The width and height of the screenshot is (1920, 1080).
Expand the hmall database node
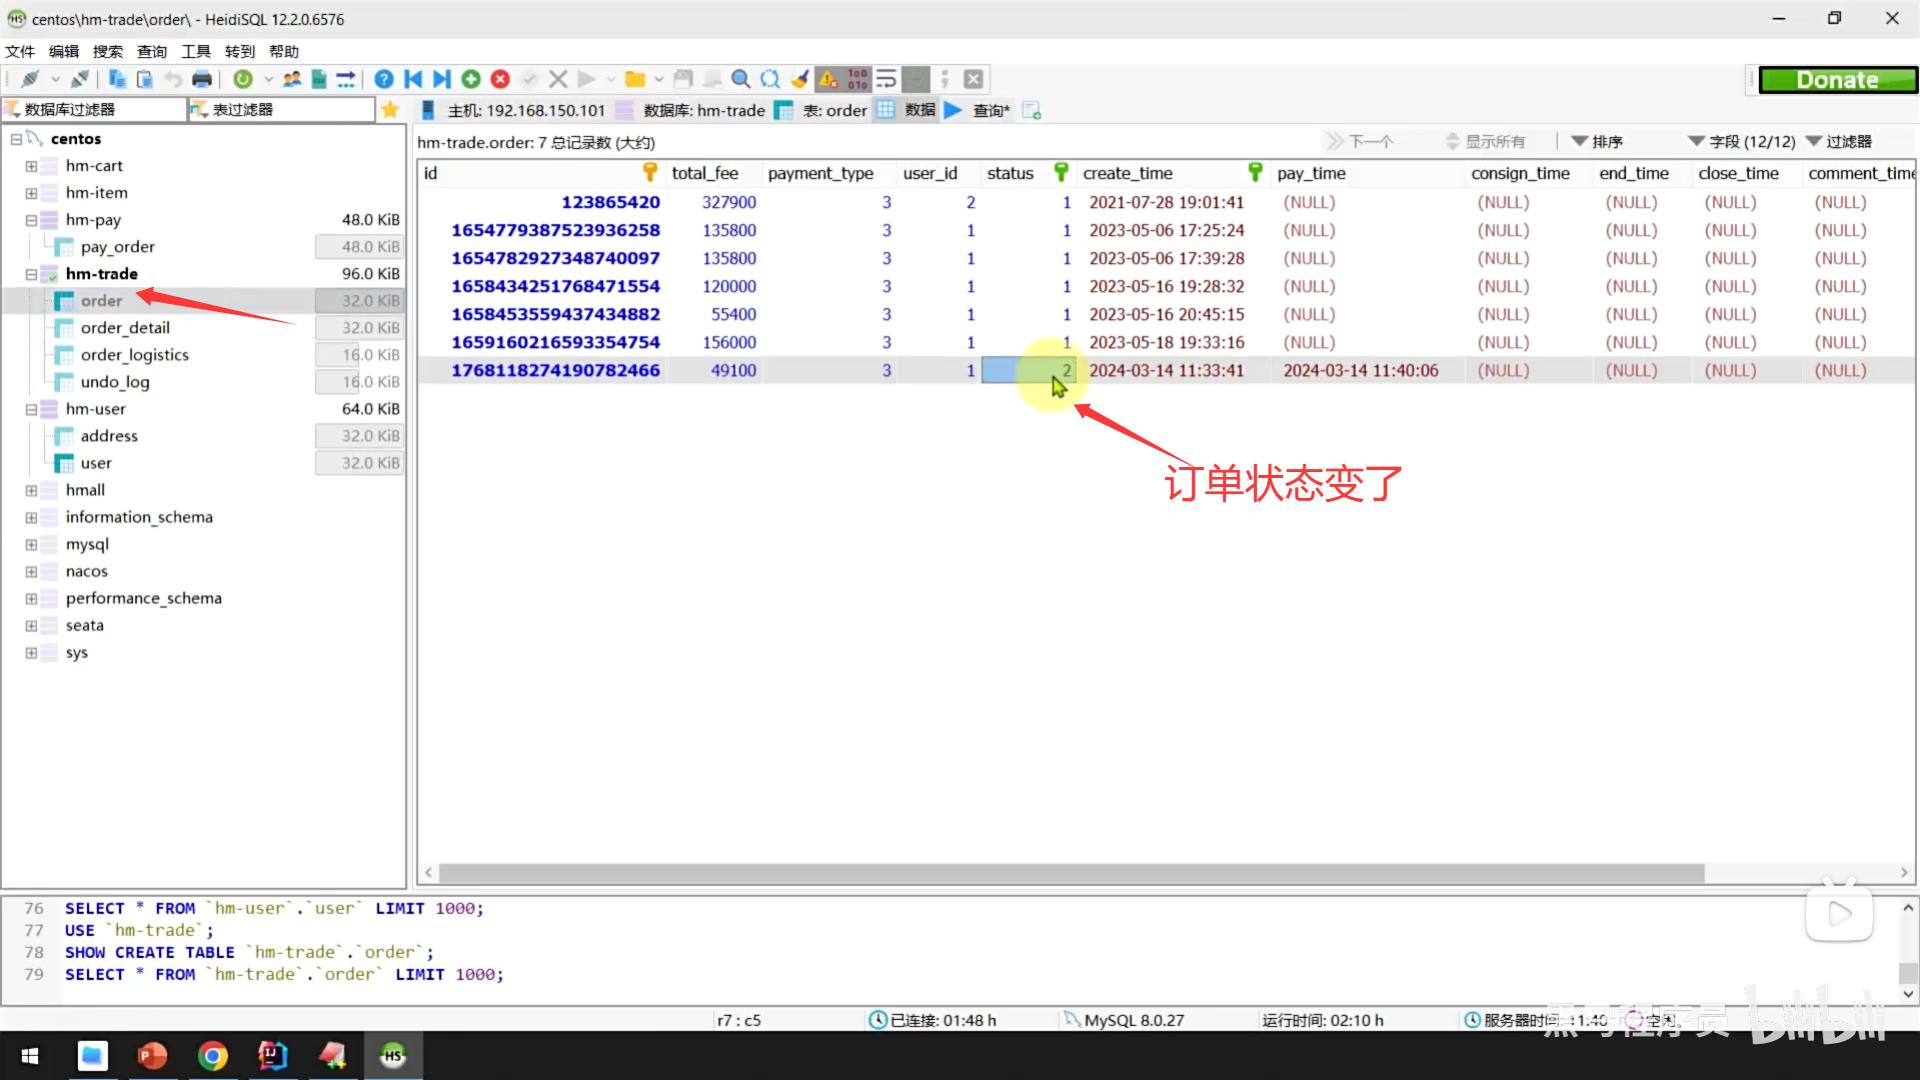click(31, 490)
